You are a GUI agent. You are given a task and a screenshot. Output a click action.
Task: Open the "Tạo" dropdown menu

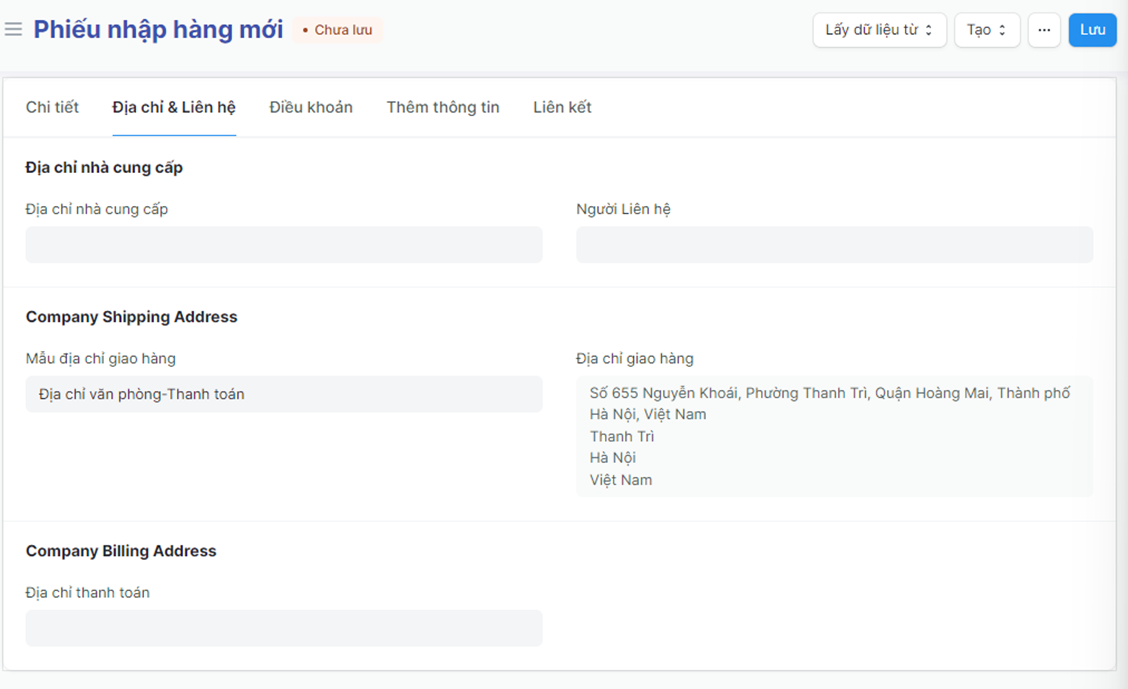[986, 30]
